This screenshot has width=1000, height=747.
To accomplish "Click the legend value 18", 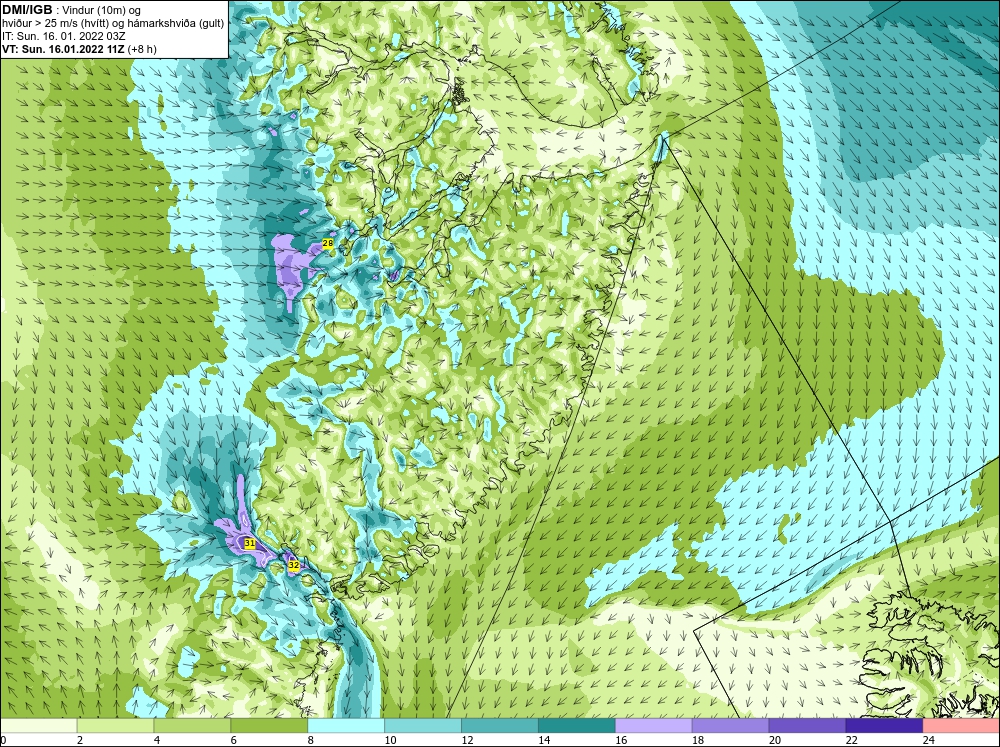I will click(x=698, y=740).
